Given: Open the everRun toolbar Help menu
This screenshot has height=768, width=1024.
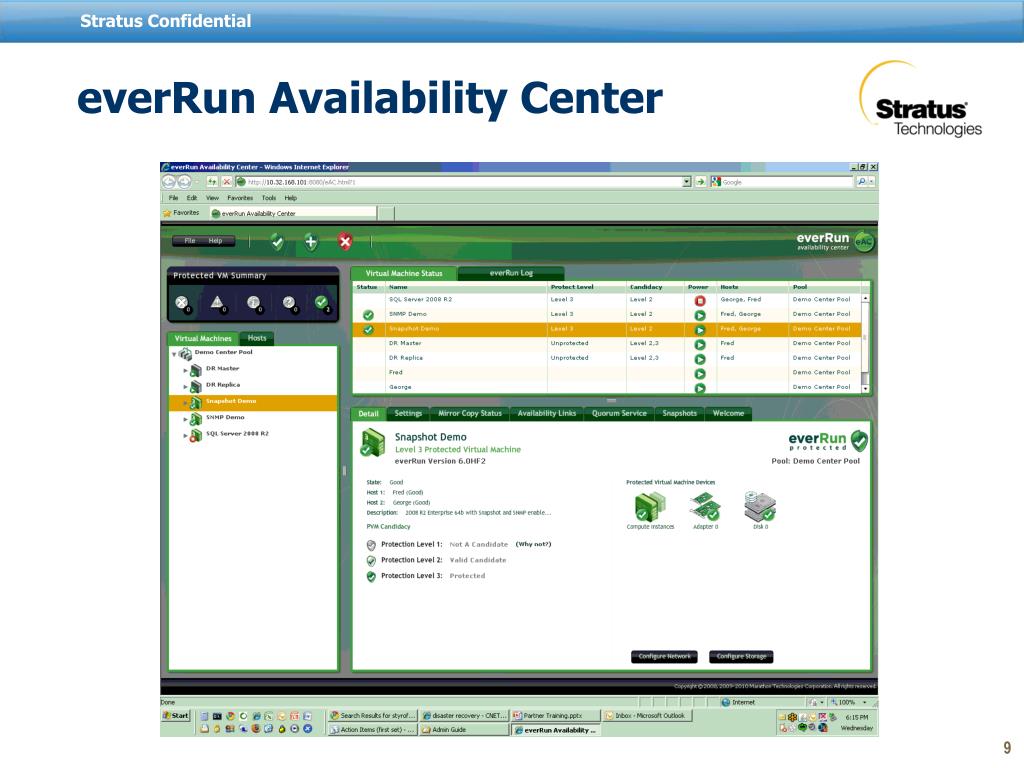Looking at the screenshot, I should (x=215, y=241).
